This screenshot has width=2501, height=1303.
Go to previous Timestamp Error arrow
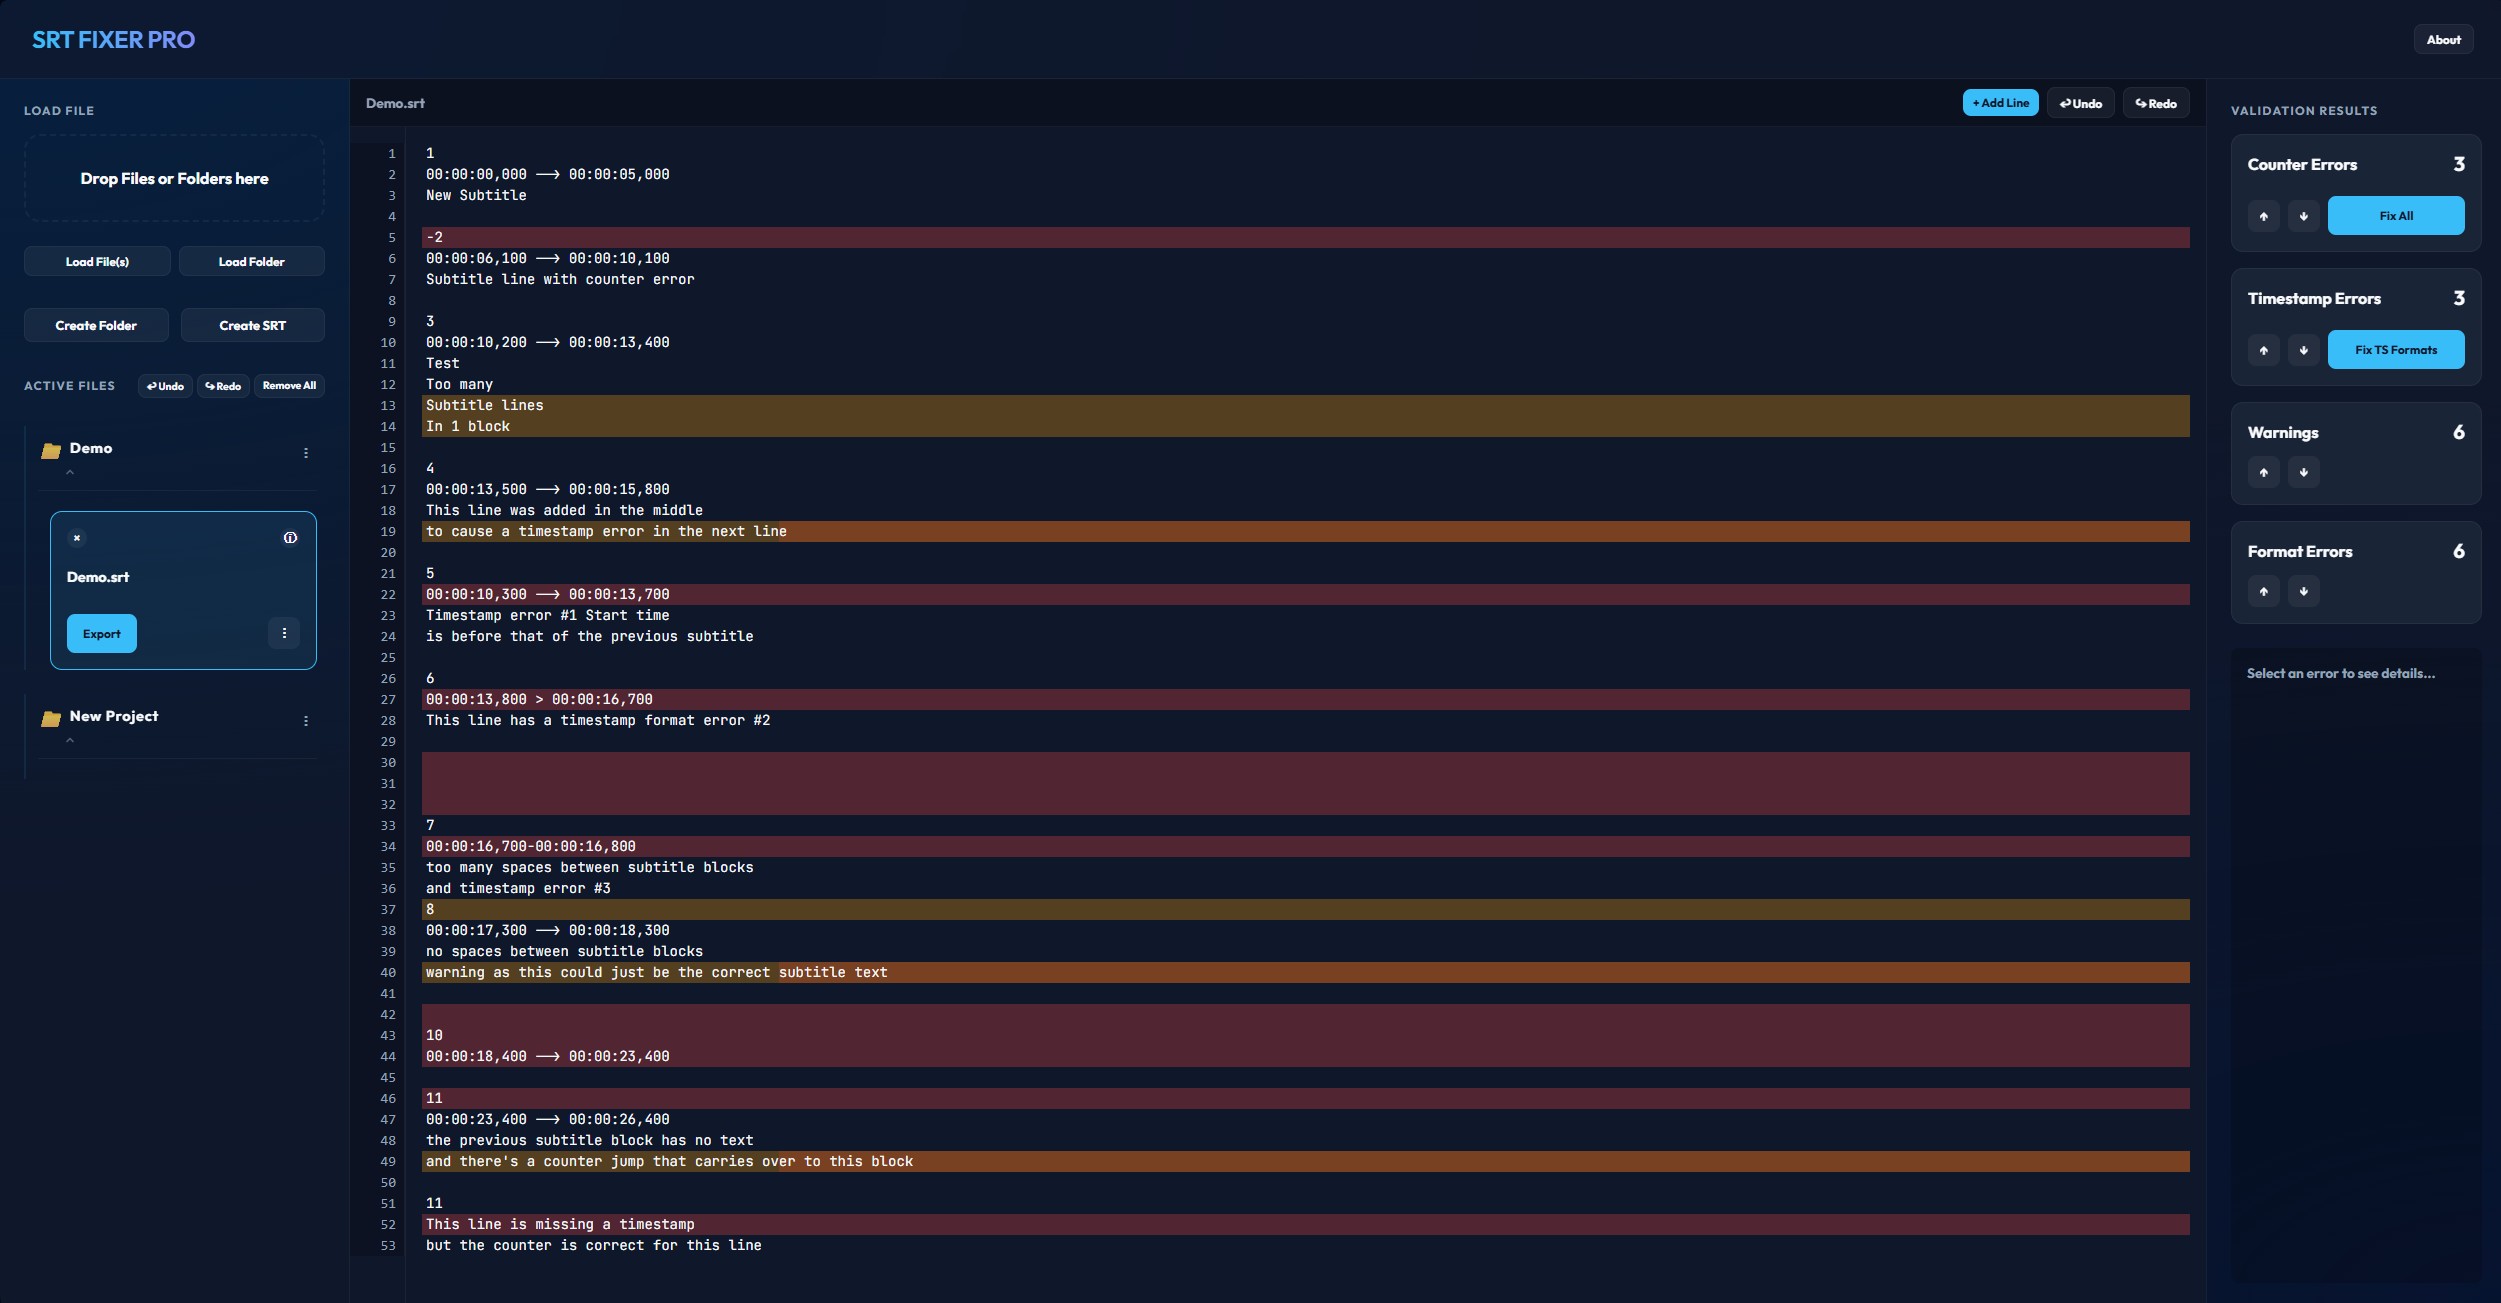tap(2264, 350)
